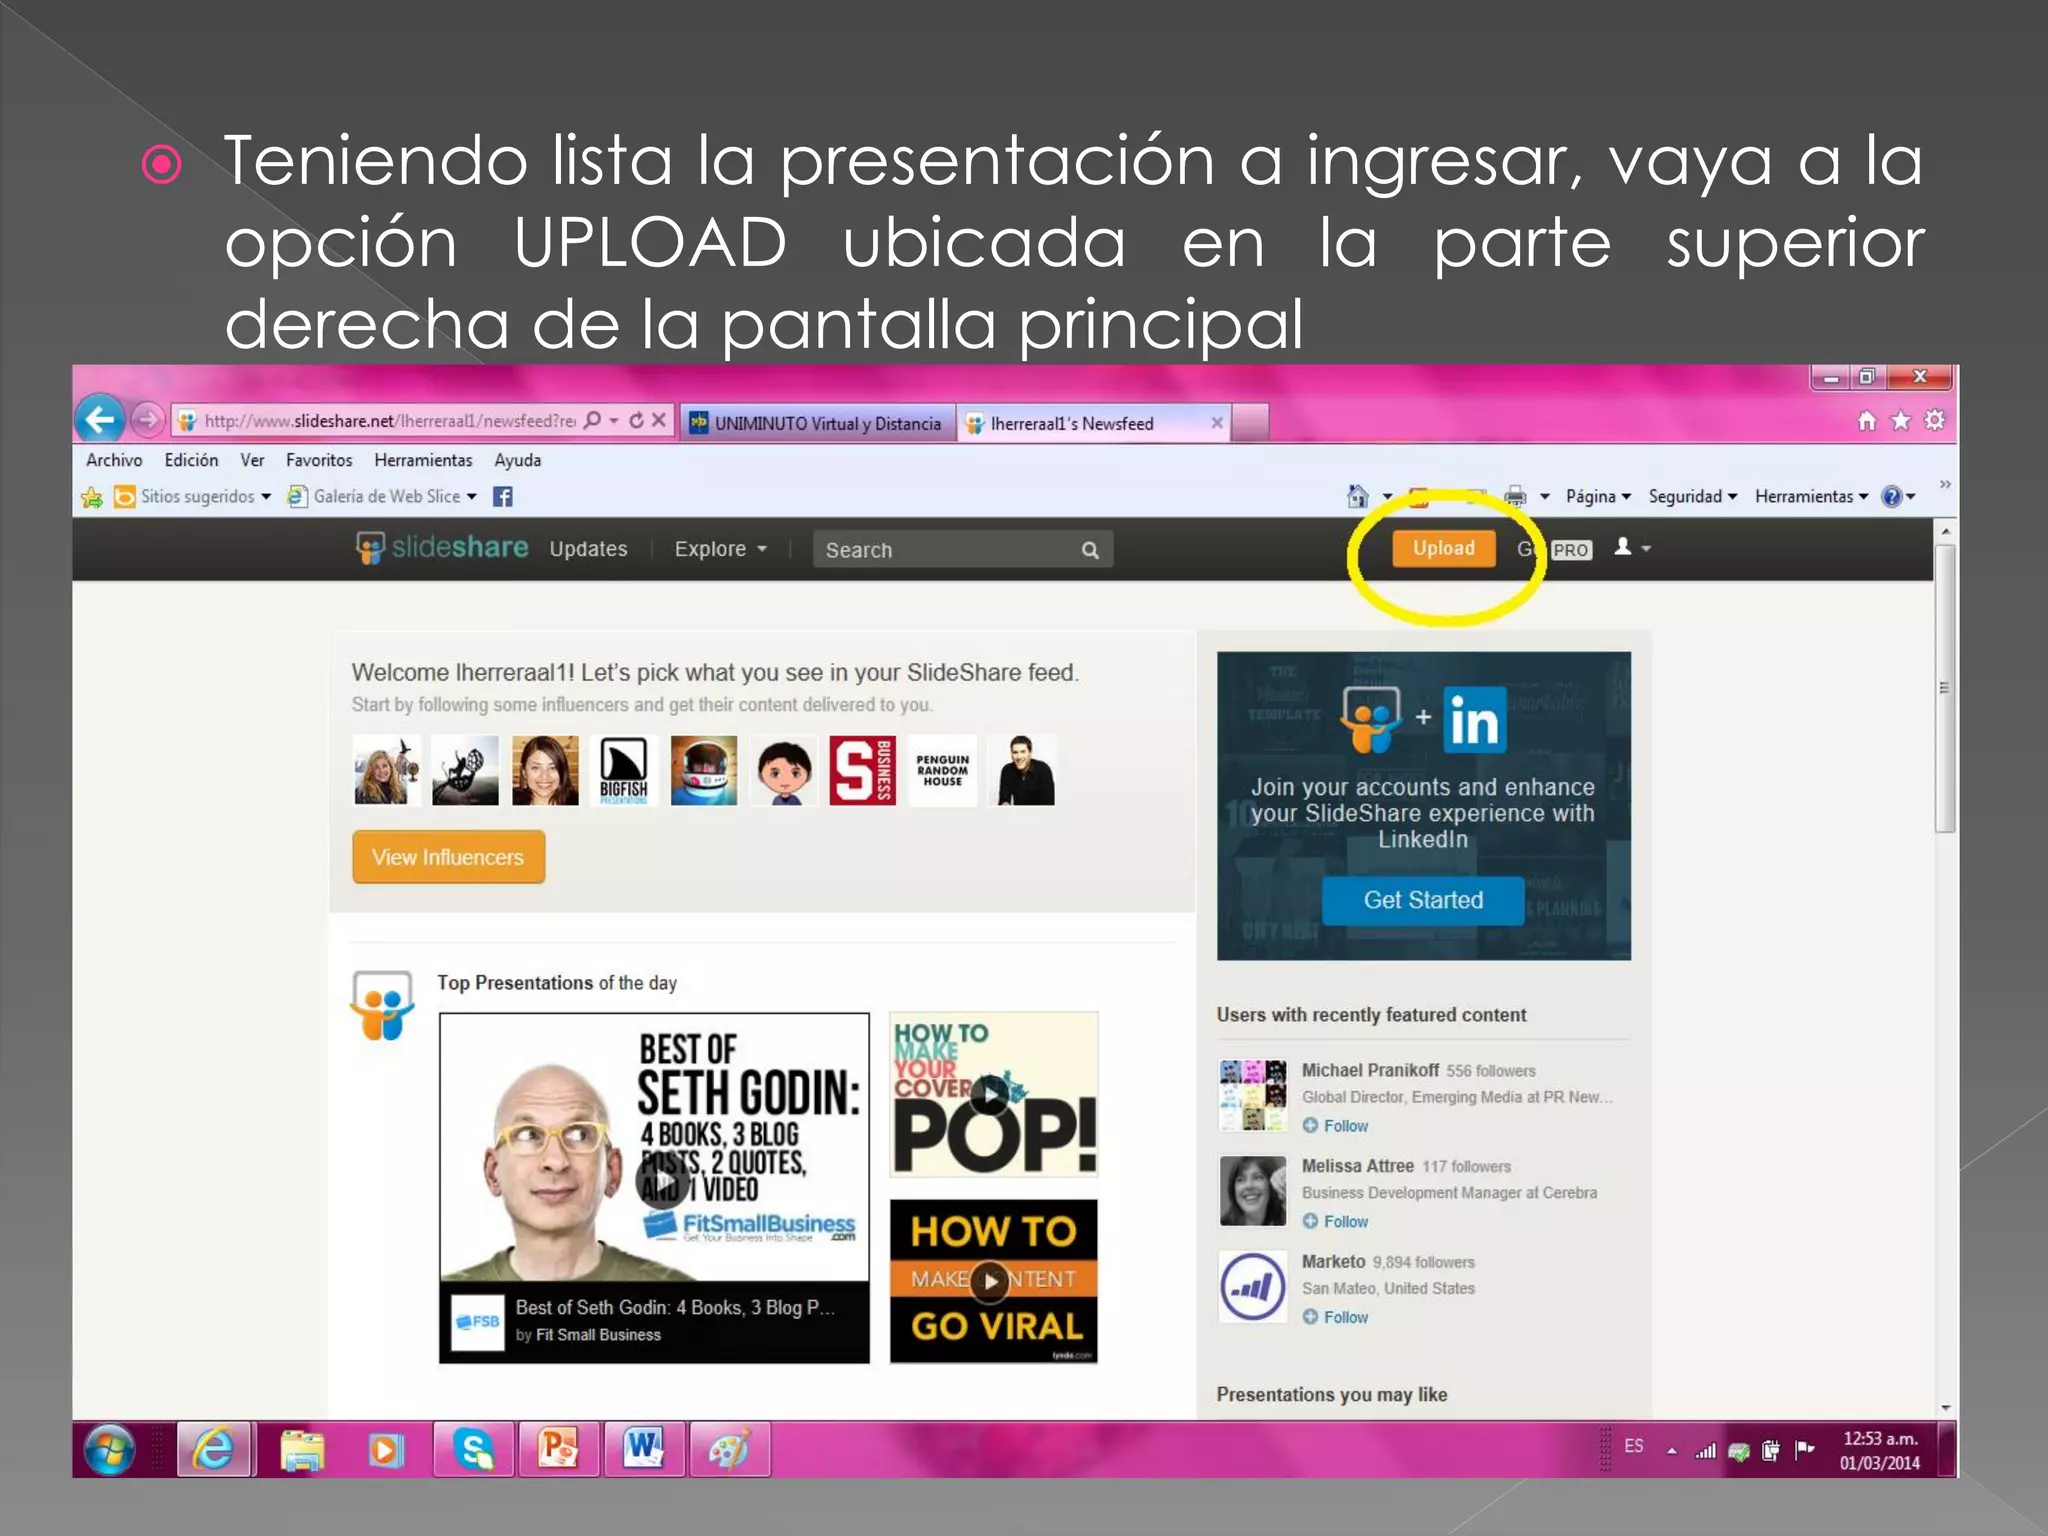Click the SlideShare logo
The width and height of the screenshot is (2048, 1536).
(x=441, y=548)
